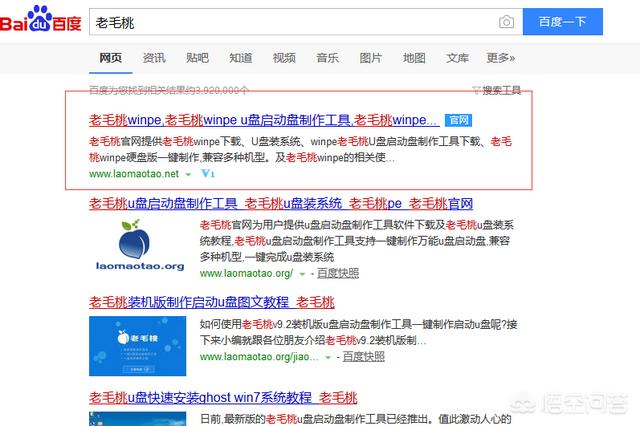Click snippet text starting 老毛桃官网提供老毛桃winpe下载
This screenshot has width=640, height=426.
coord(300,149)
